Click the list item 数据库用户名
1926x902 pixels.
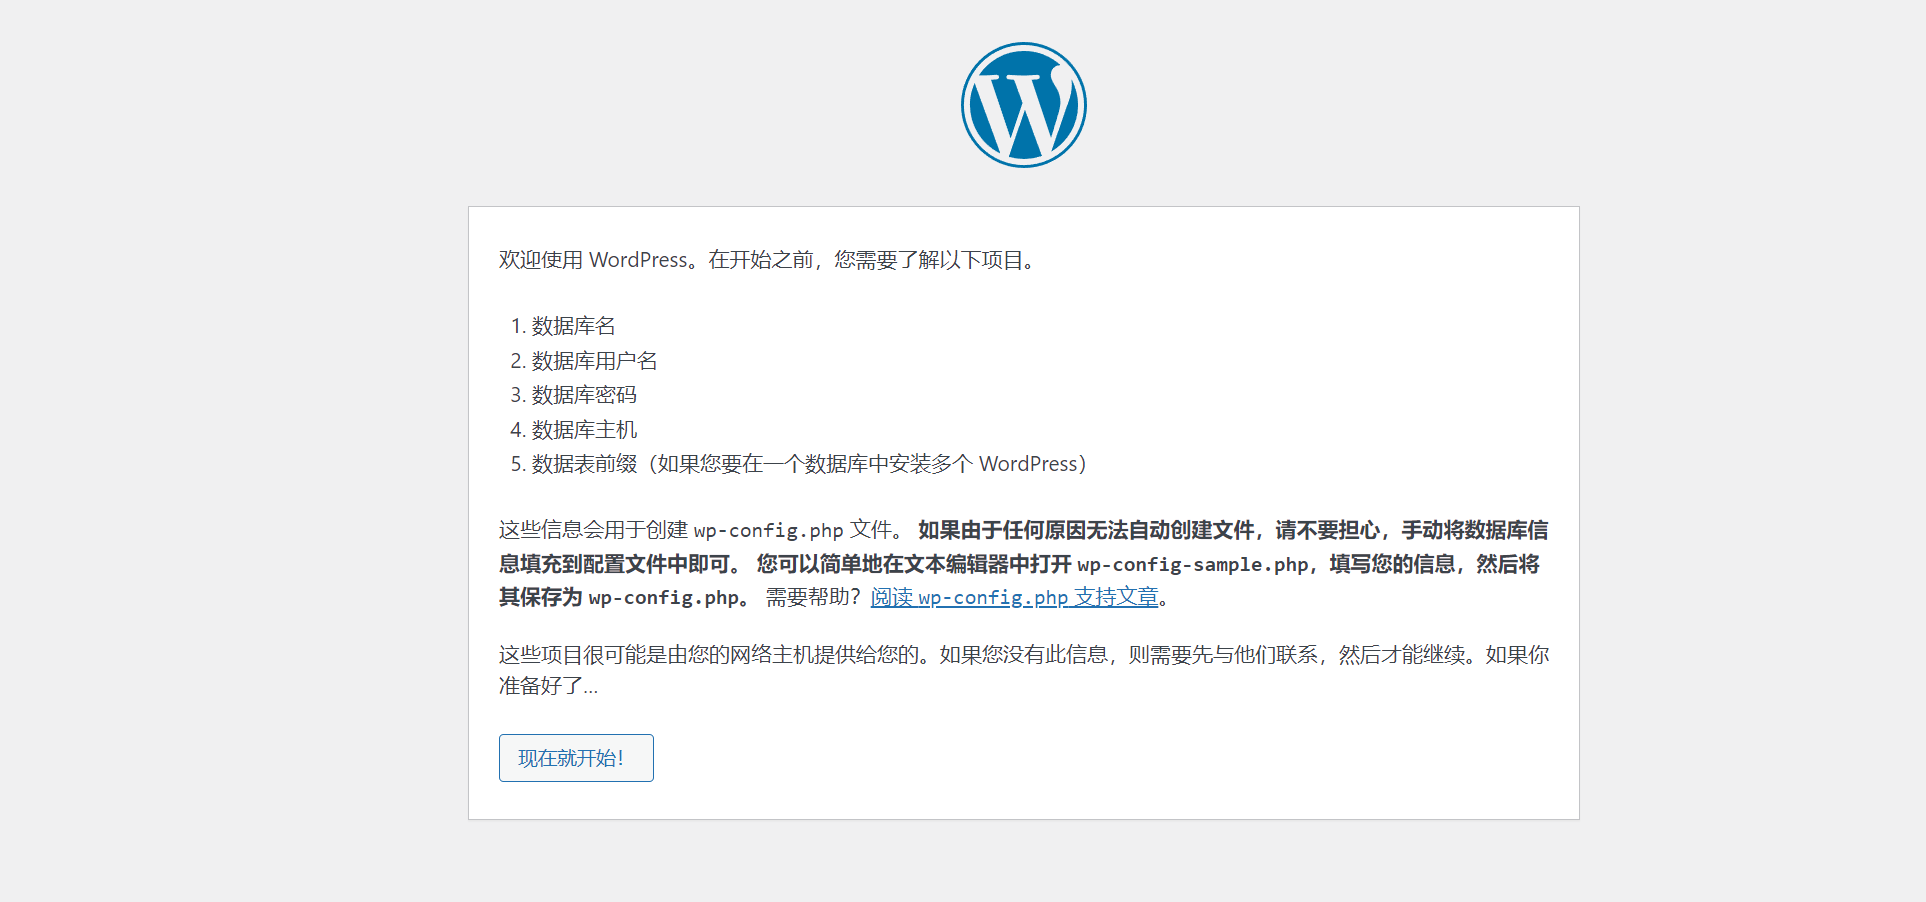(594, 361)
